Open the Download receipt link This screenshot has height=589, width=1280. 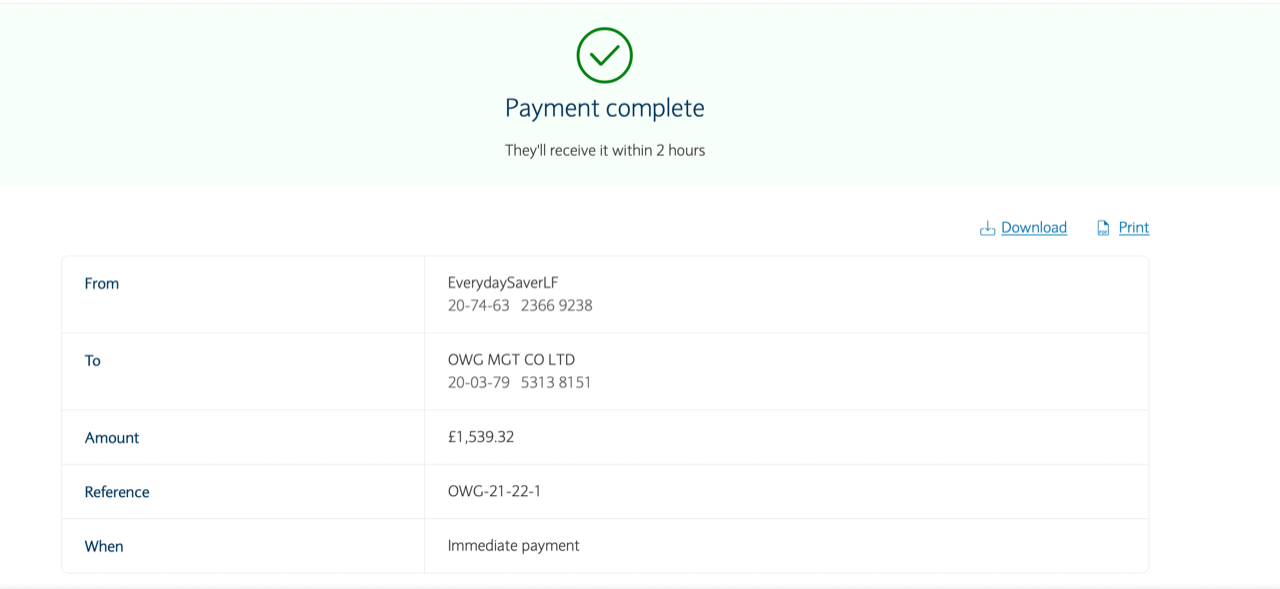[1034, 228]
